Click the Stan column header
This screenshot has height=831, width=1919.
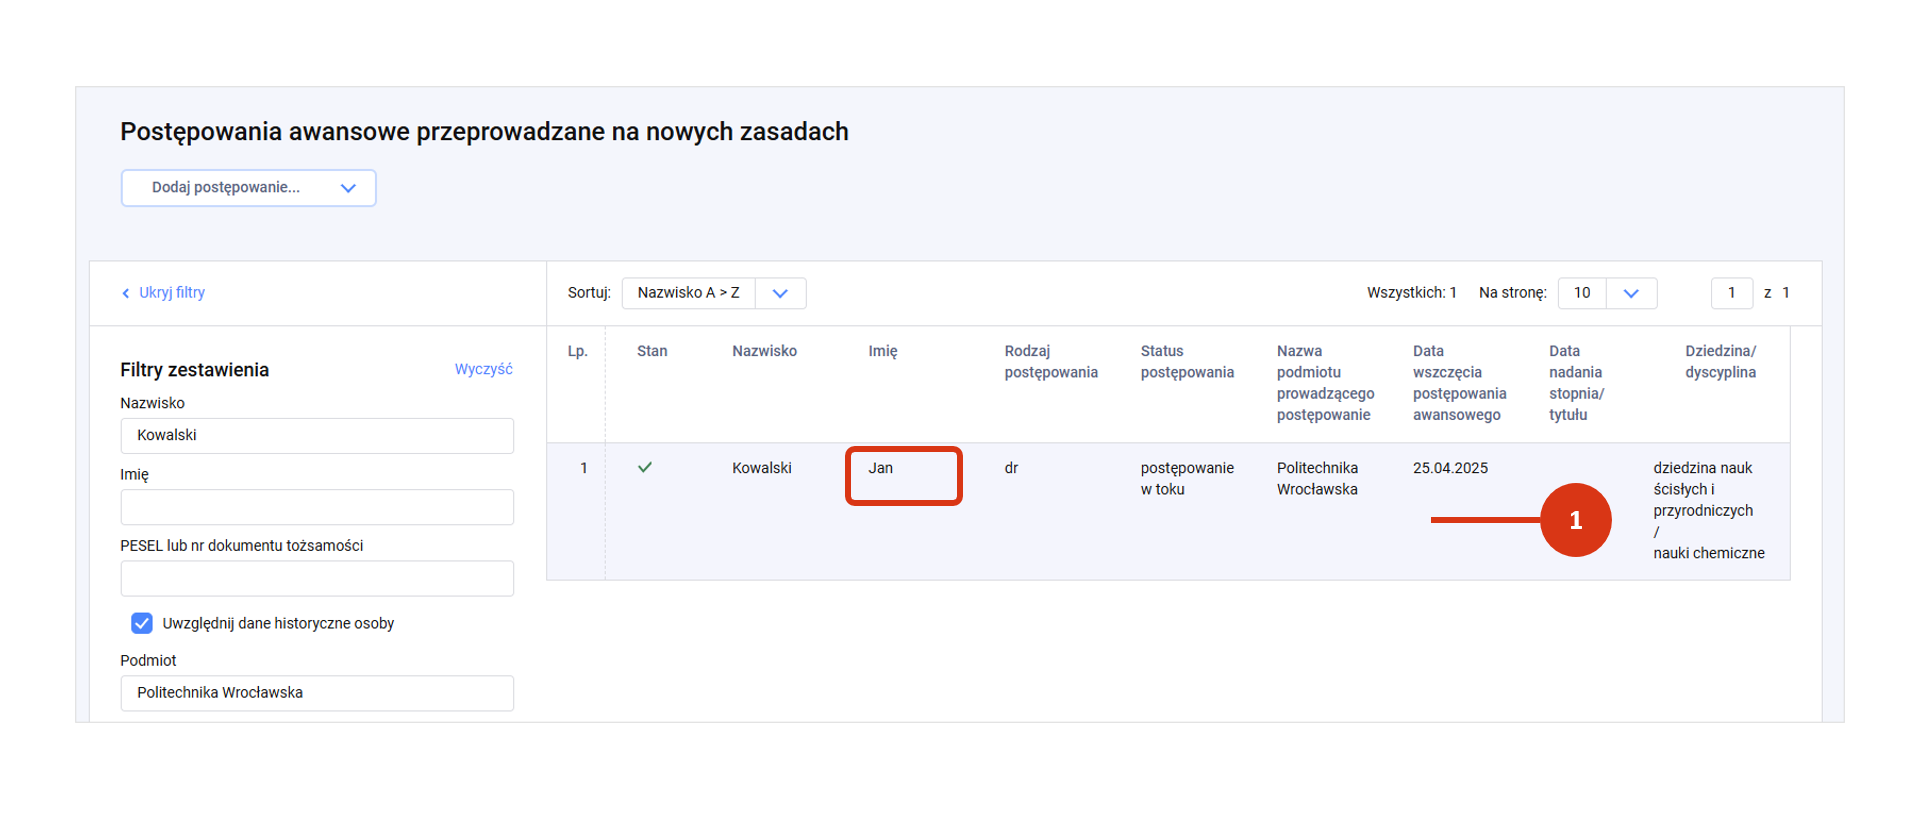click(x=652, y=351)
